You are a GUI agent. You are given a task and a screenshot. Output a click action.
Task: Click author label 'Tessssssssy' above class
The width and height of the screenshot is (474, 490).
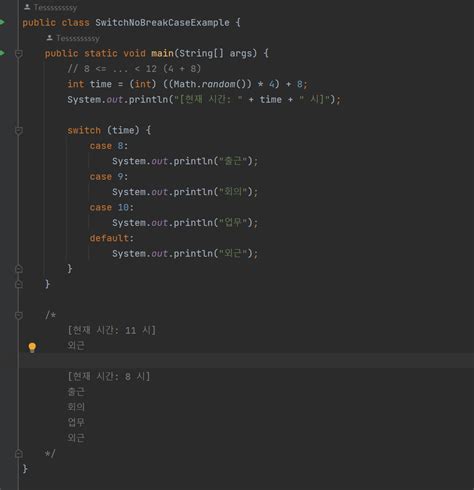tap(55, 7)
